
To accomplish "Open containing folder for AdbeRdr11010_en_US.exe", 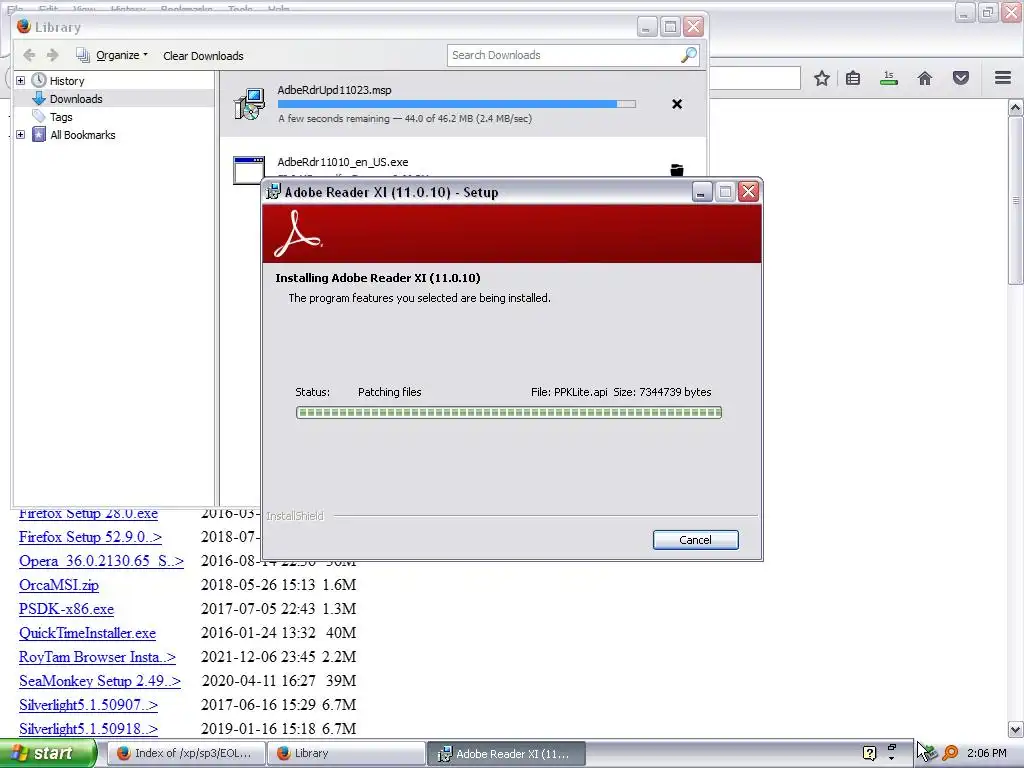I will (677, 170).
